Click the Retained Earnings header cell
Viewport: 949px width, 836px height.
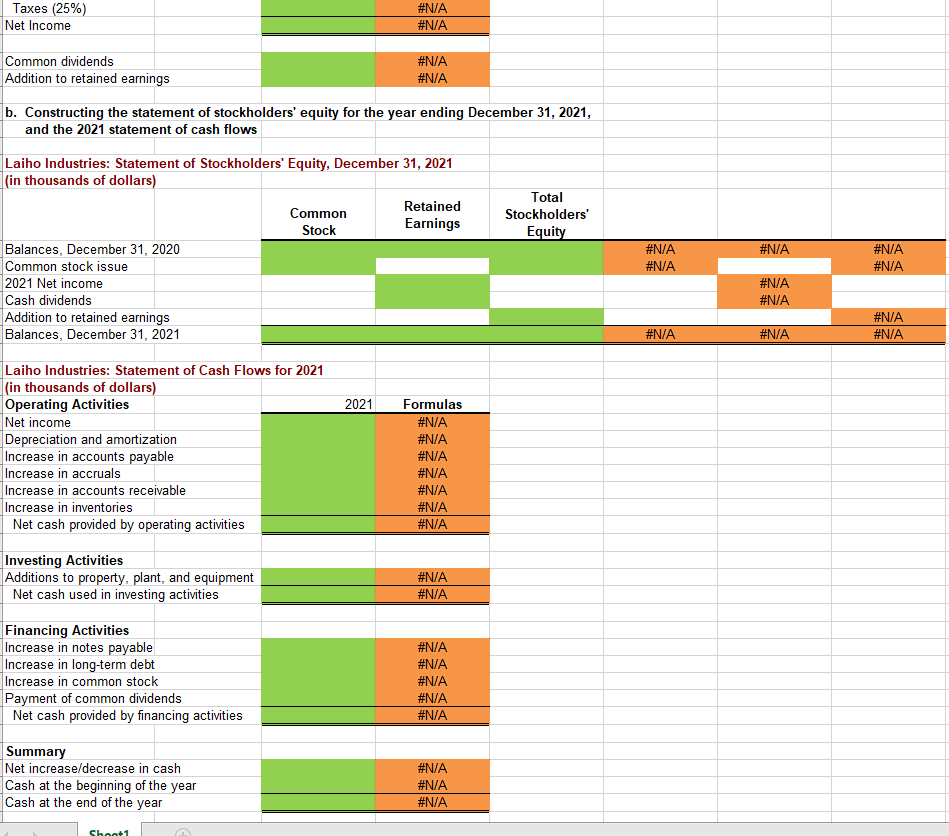tap(432, 213)
